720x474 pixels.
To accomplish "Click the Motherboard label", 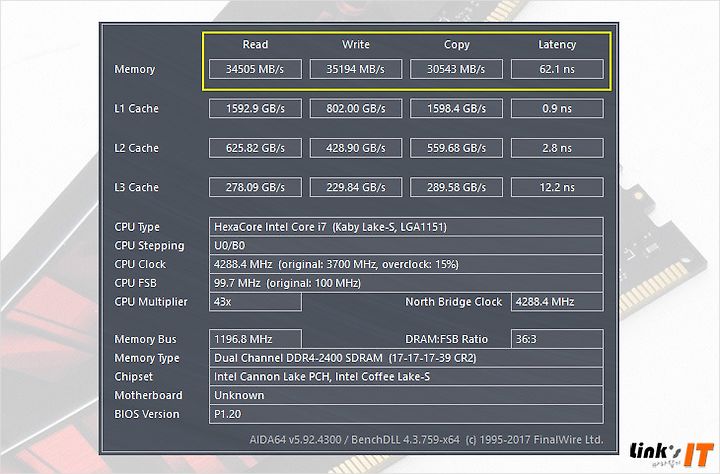I will (x=148, y=395).
